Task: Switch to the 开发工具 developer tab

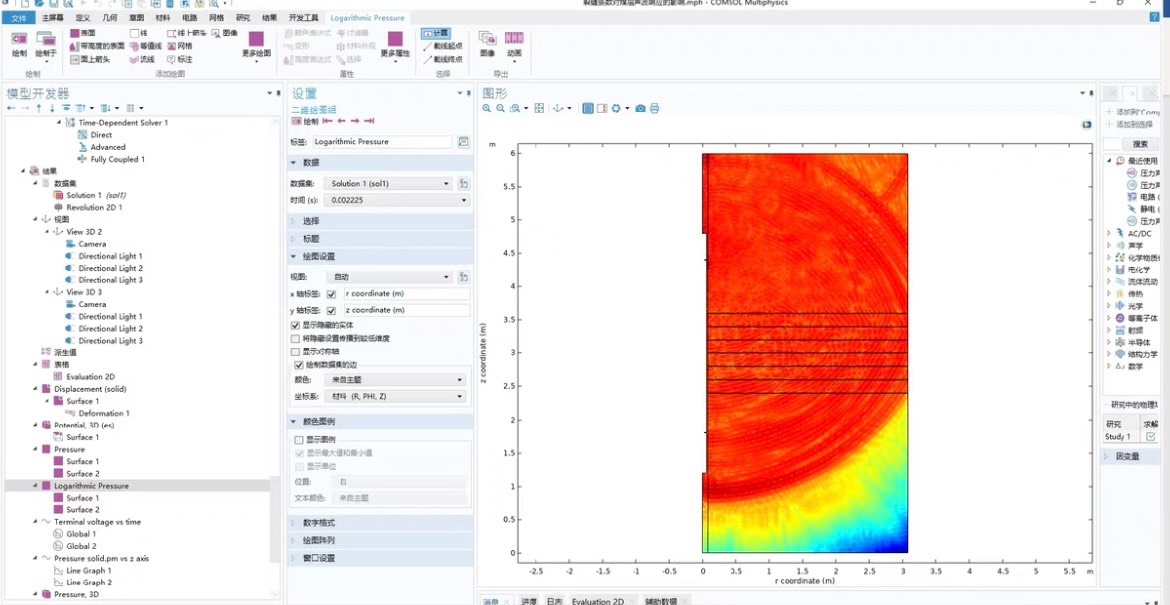Action: click(x=304, y=18)
